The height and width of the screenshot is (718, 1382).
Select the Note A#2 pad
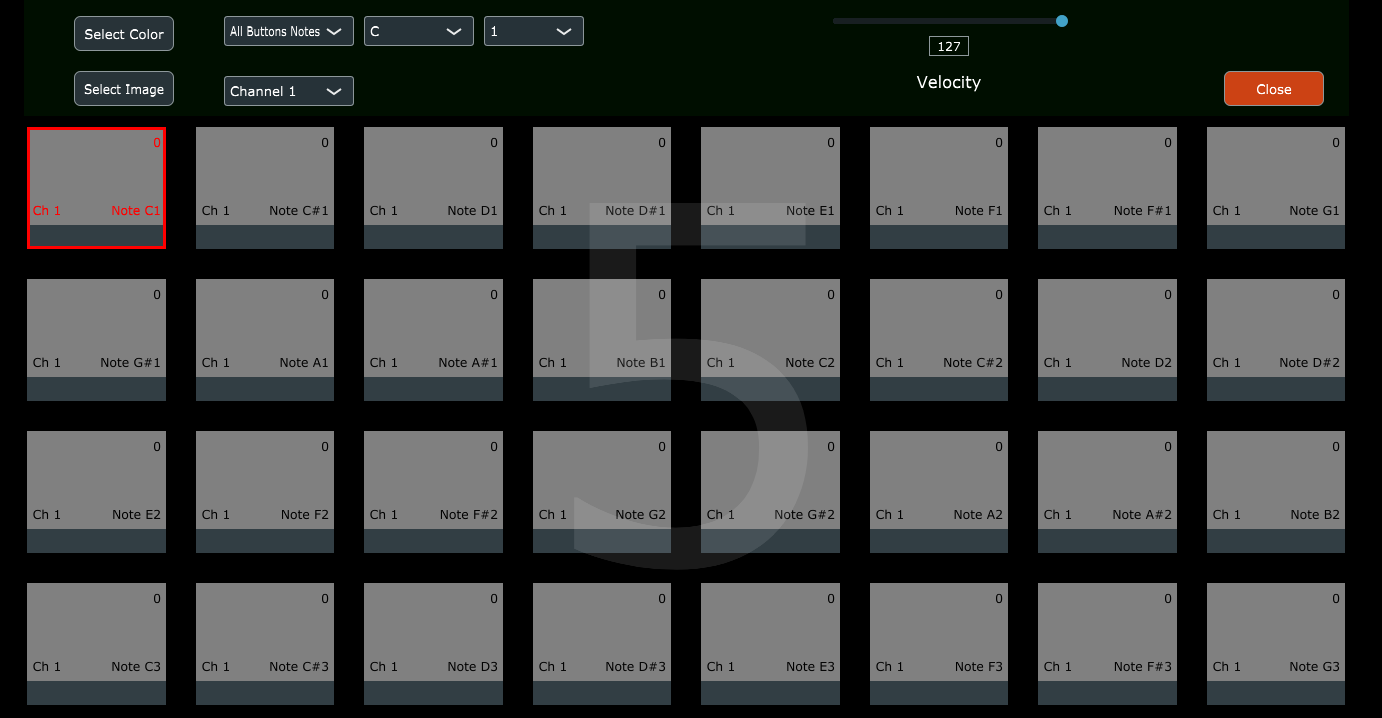point(1107,492)
